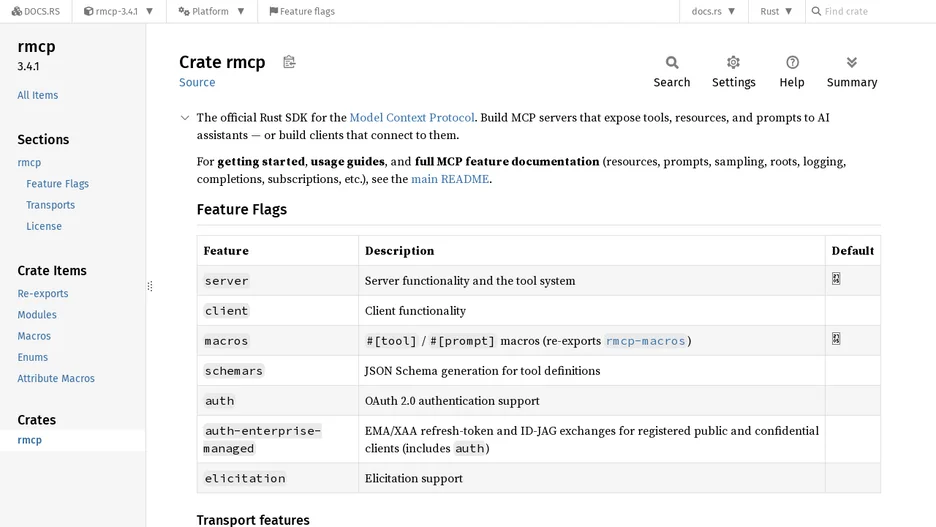Click the Feature Flags heading
The image size is (936, 527).
[242, 209]
